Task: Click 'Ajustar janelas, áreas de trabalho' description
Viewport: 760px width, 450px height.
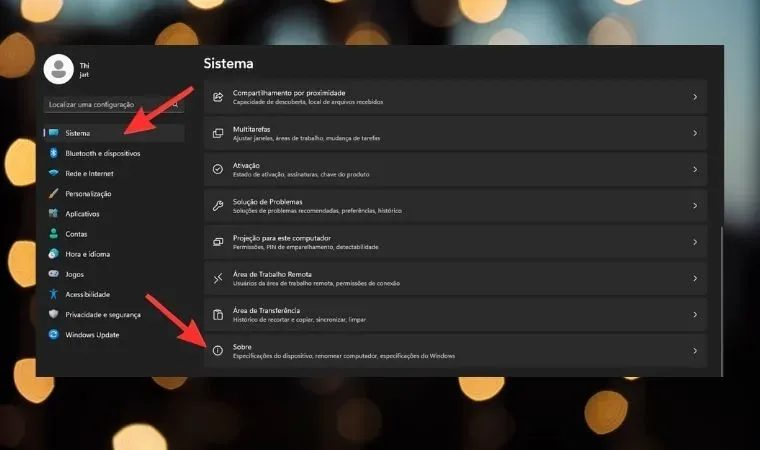Action: (306, 138)
